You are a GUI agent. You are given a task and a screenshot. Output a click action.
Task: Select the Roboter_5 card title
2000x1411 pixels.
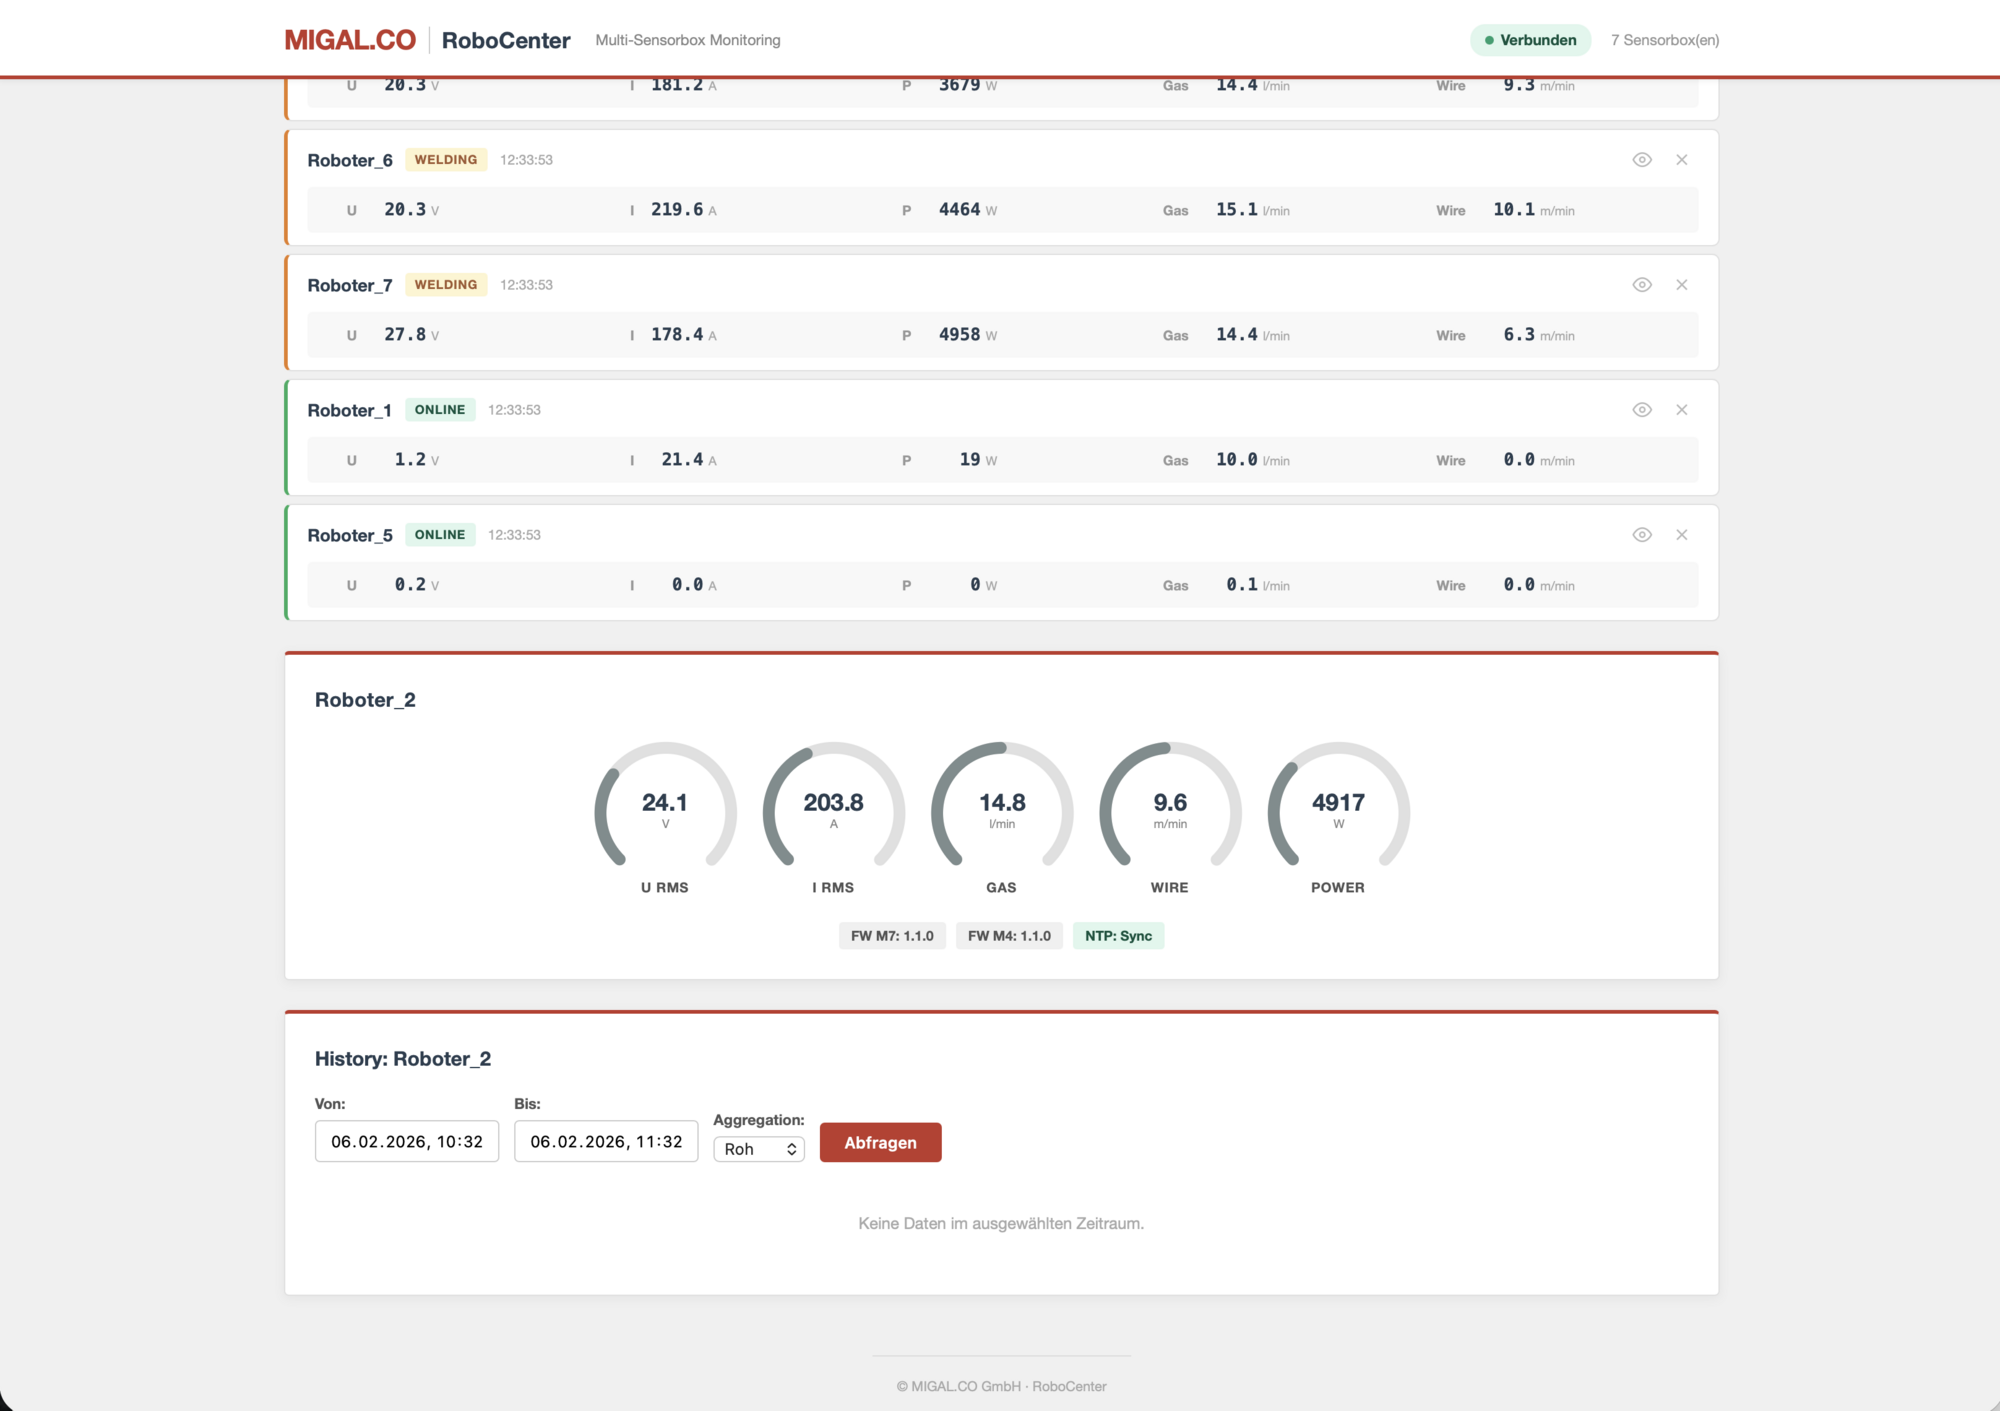[350, 535]
